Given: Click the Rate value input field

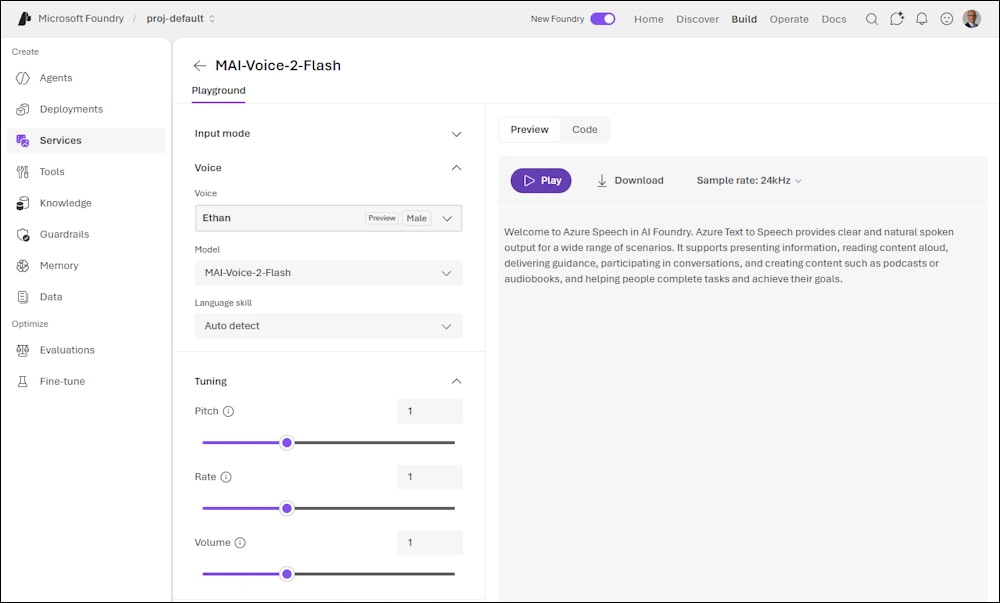Looking at the screenshot, I should [430, 477].
